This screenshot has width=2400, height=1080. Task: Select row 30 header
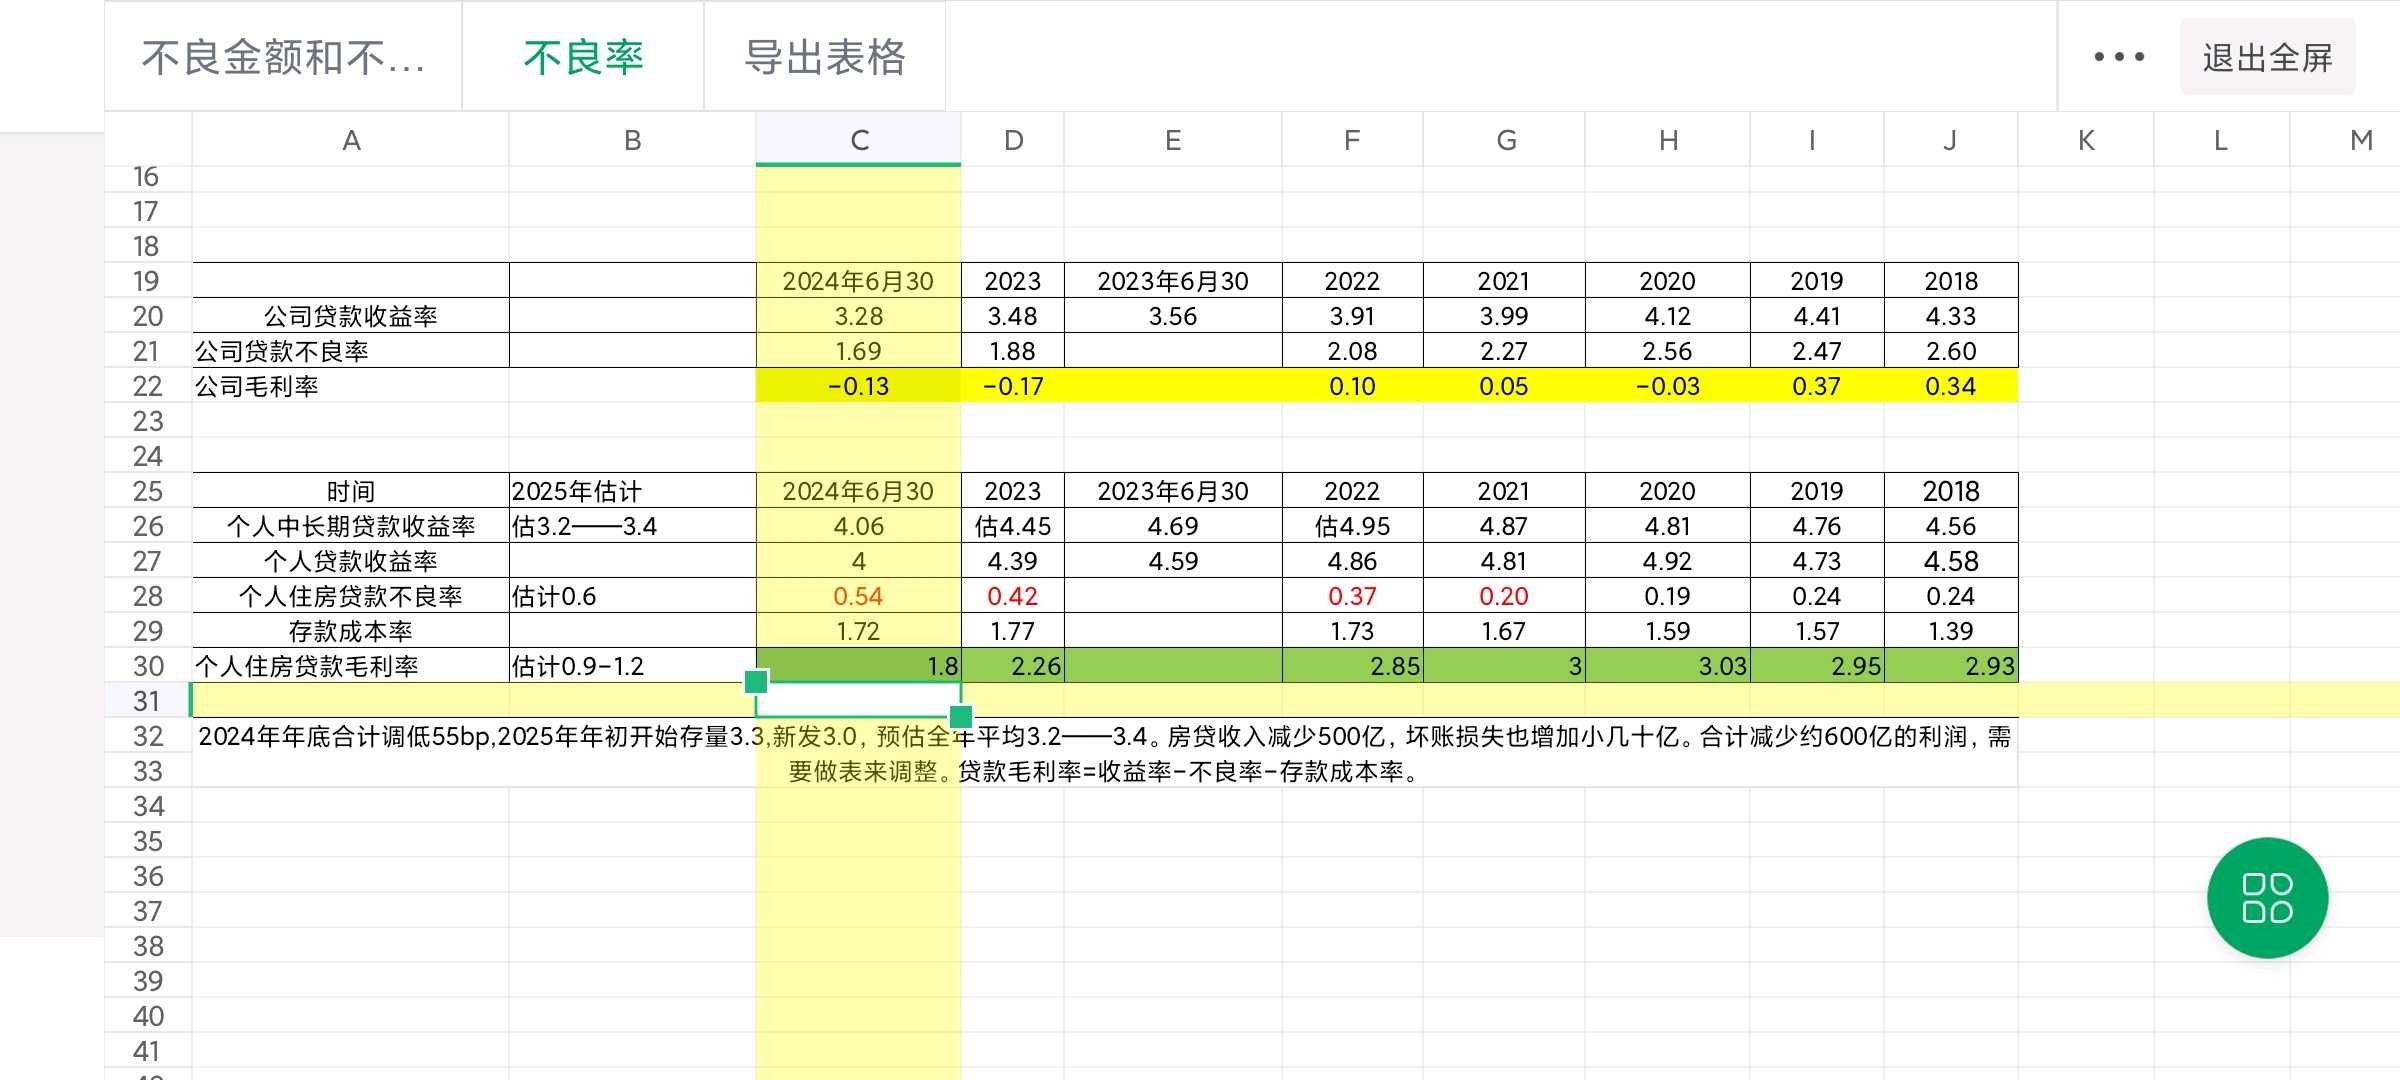[146, 666]
